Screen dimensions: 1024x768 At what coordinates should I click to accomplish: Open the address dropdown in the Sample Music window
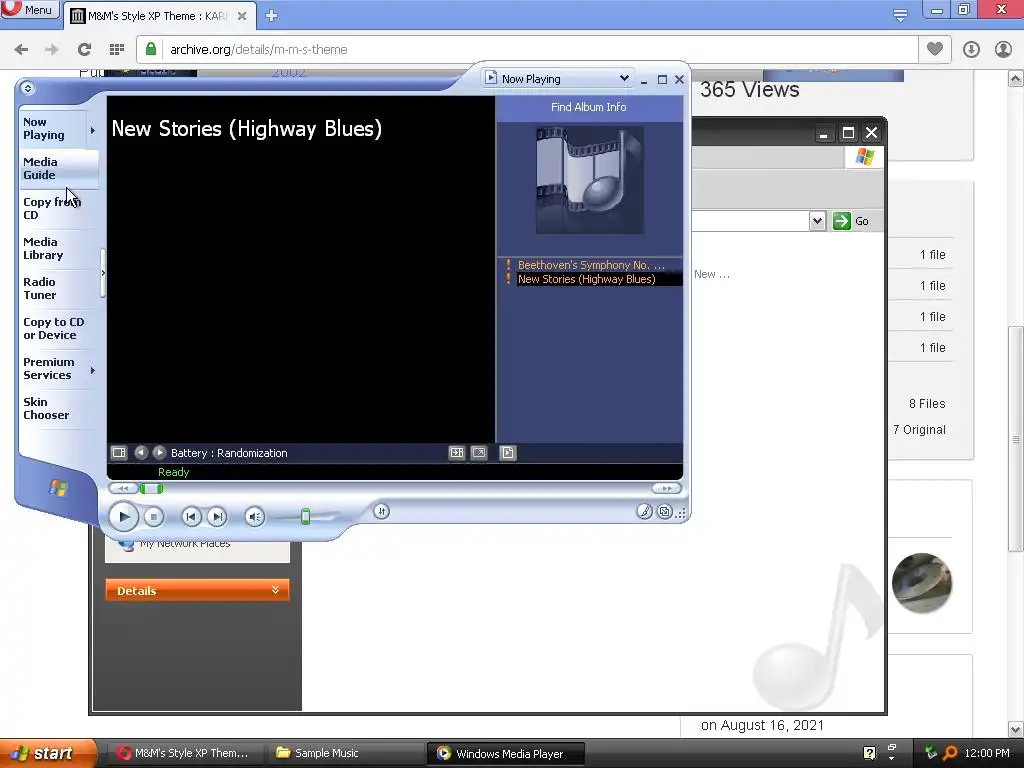[817, 221]
